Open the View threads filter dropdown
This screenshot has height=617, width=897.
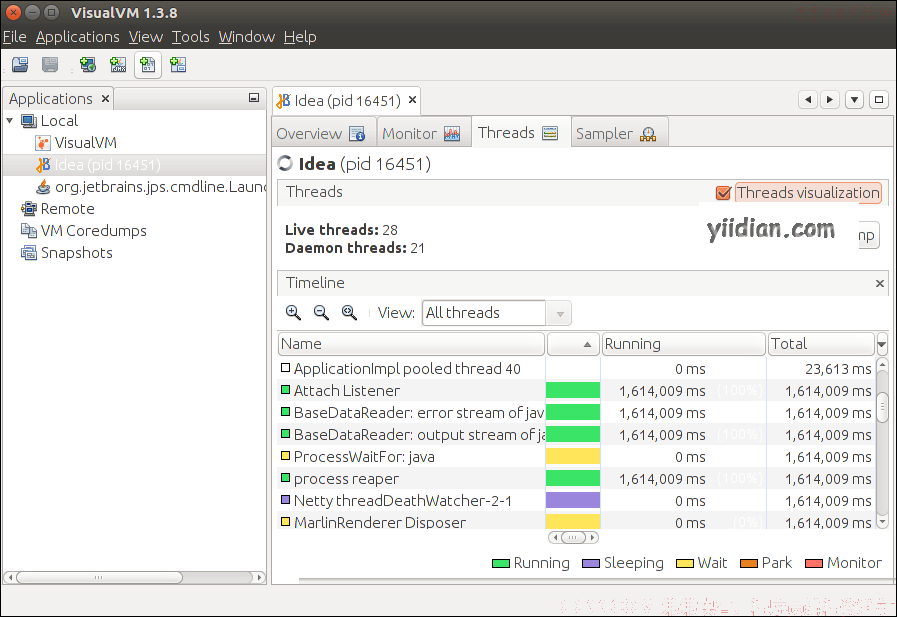[560, 313]
